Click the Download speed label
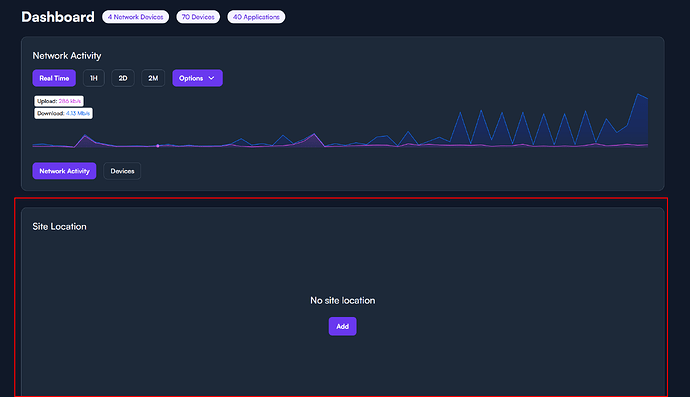690x397 pixels. coord(63,114)
